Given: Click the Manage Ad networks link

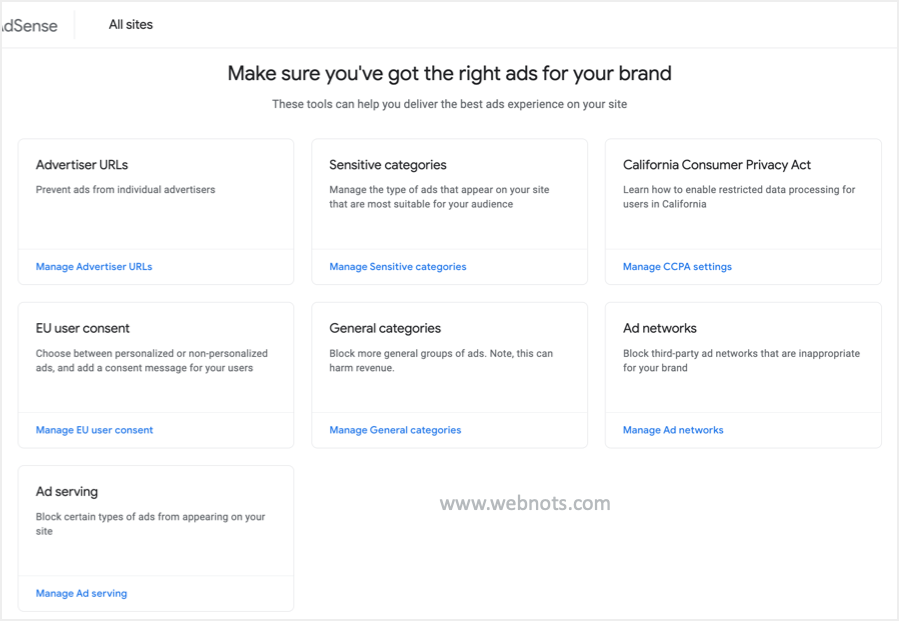Looking at the screenshot, I should point(673,430).
